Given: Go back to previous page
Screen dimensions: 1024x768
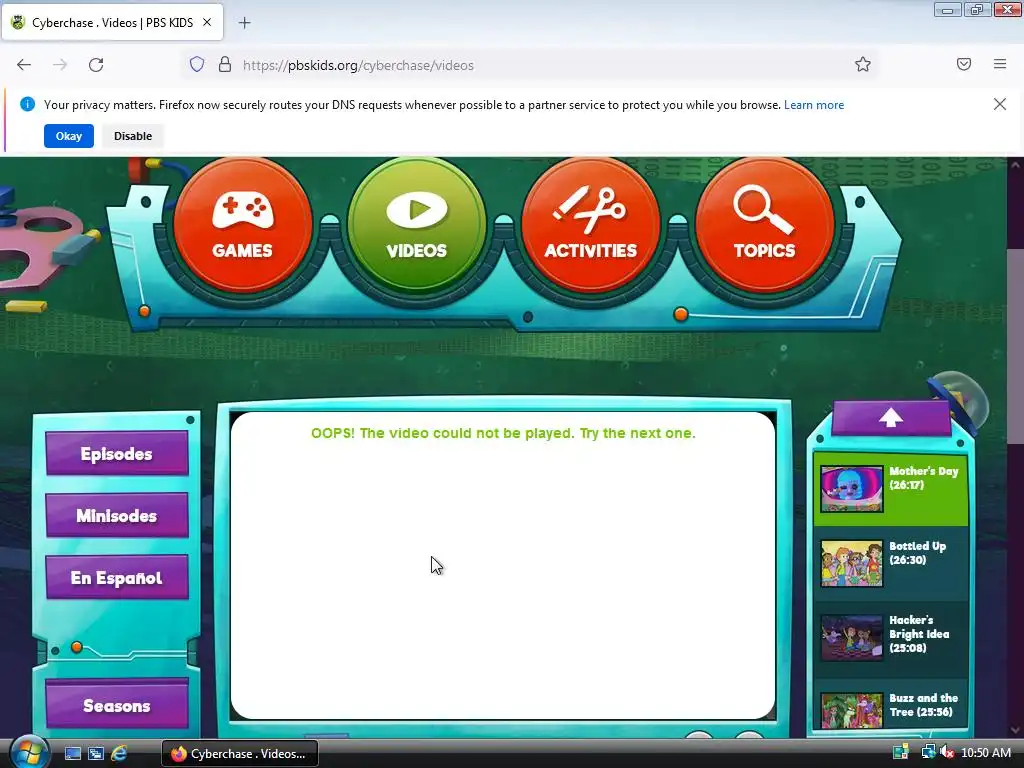Looking at the screenshot, I should [x=24, y=65].
